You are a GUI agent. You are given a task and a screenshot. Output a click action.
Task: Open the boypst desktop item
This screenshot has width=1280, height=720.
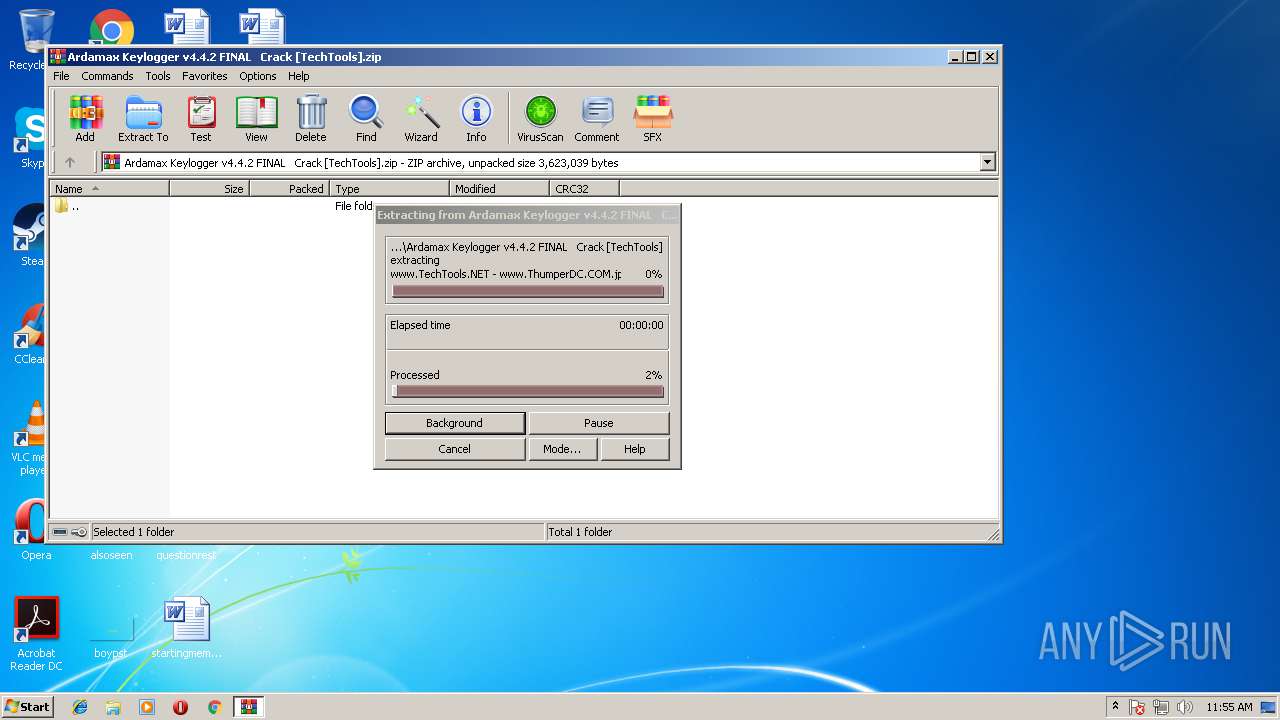(111, 637)
